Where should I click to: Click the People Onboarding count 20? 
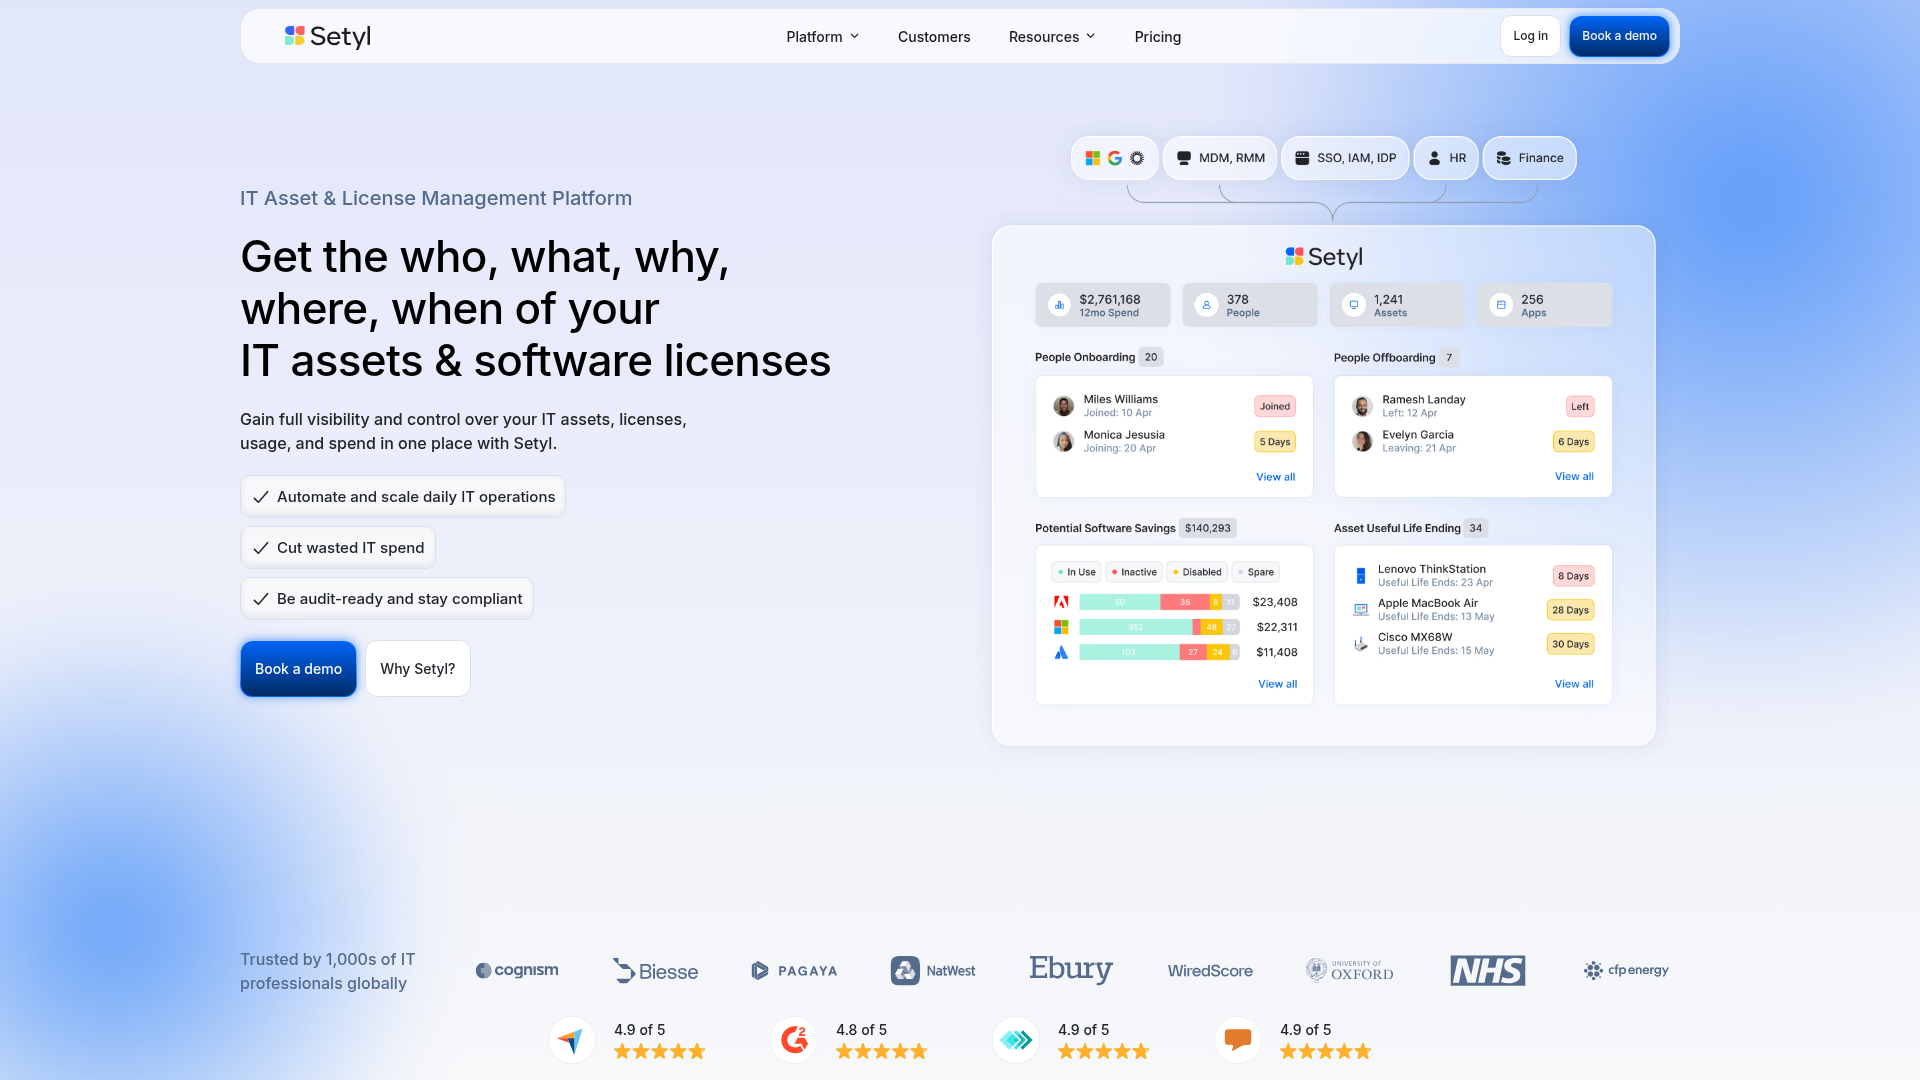(x=1151, y=357)
